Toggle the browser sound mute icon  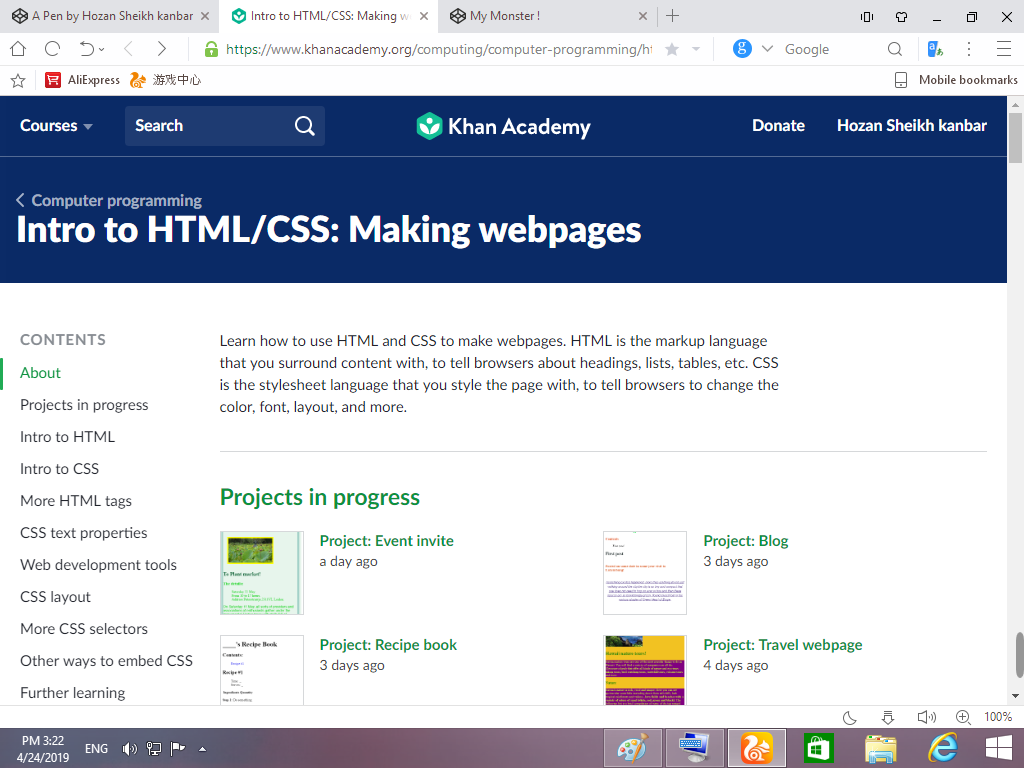(926, 717)
